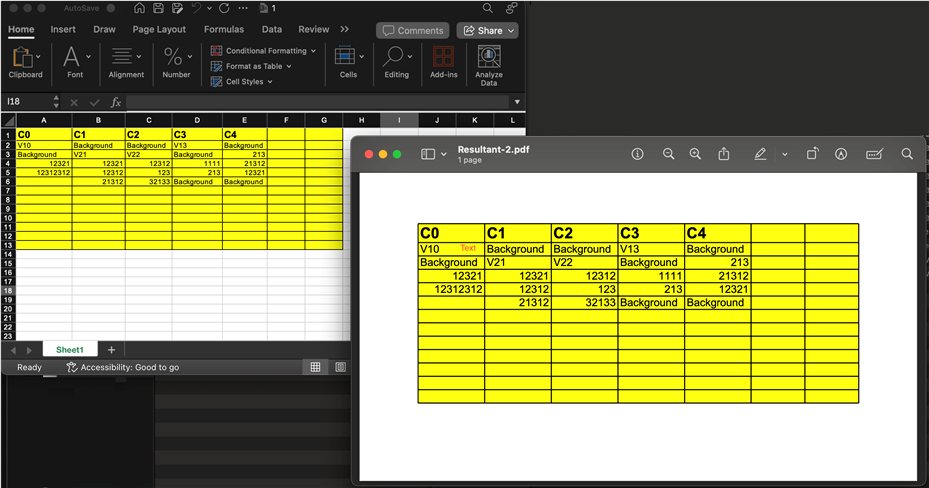
Task: Switch to Normal view in status bar
Action: [315, 367]
